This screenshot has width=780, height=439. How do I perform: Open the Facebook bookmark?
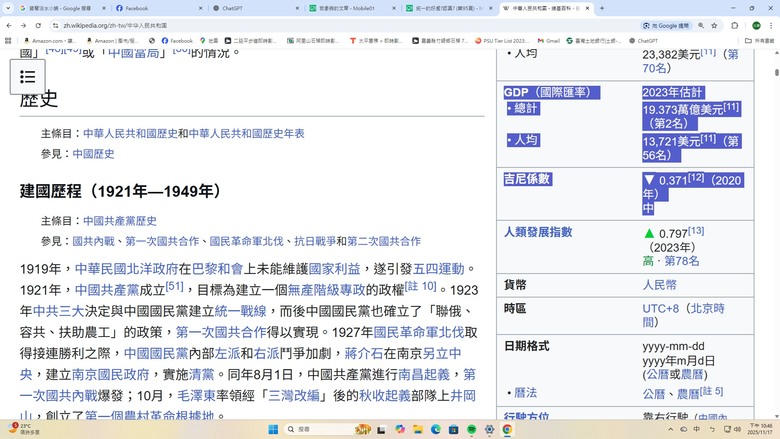(177, 41)
